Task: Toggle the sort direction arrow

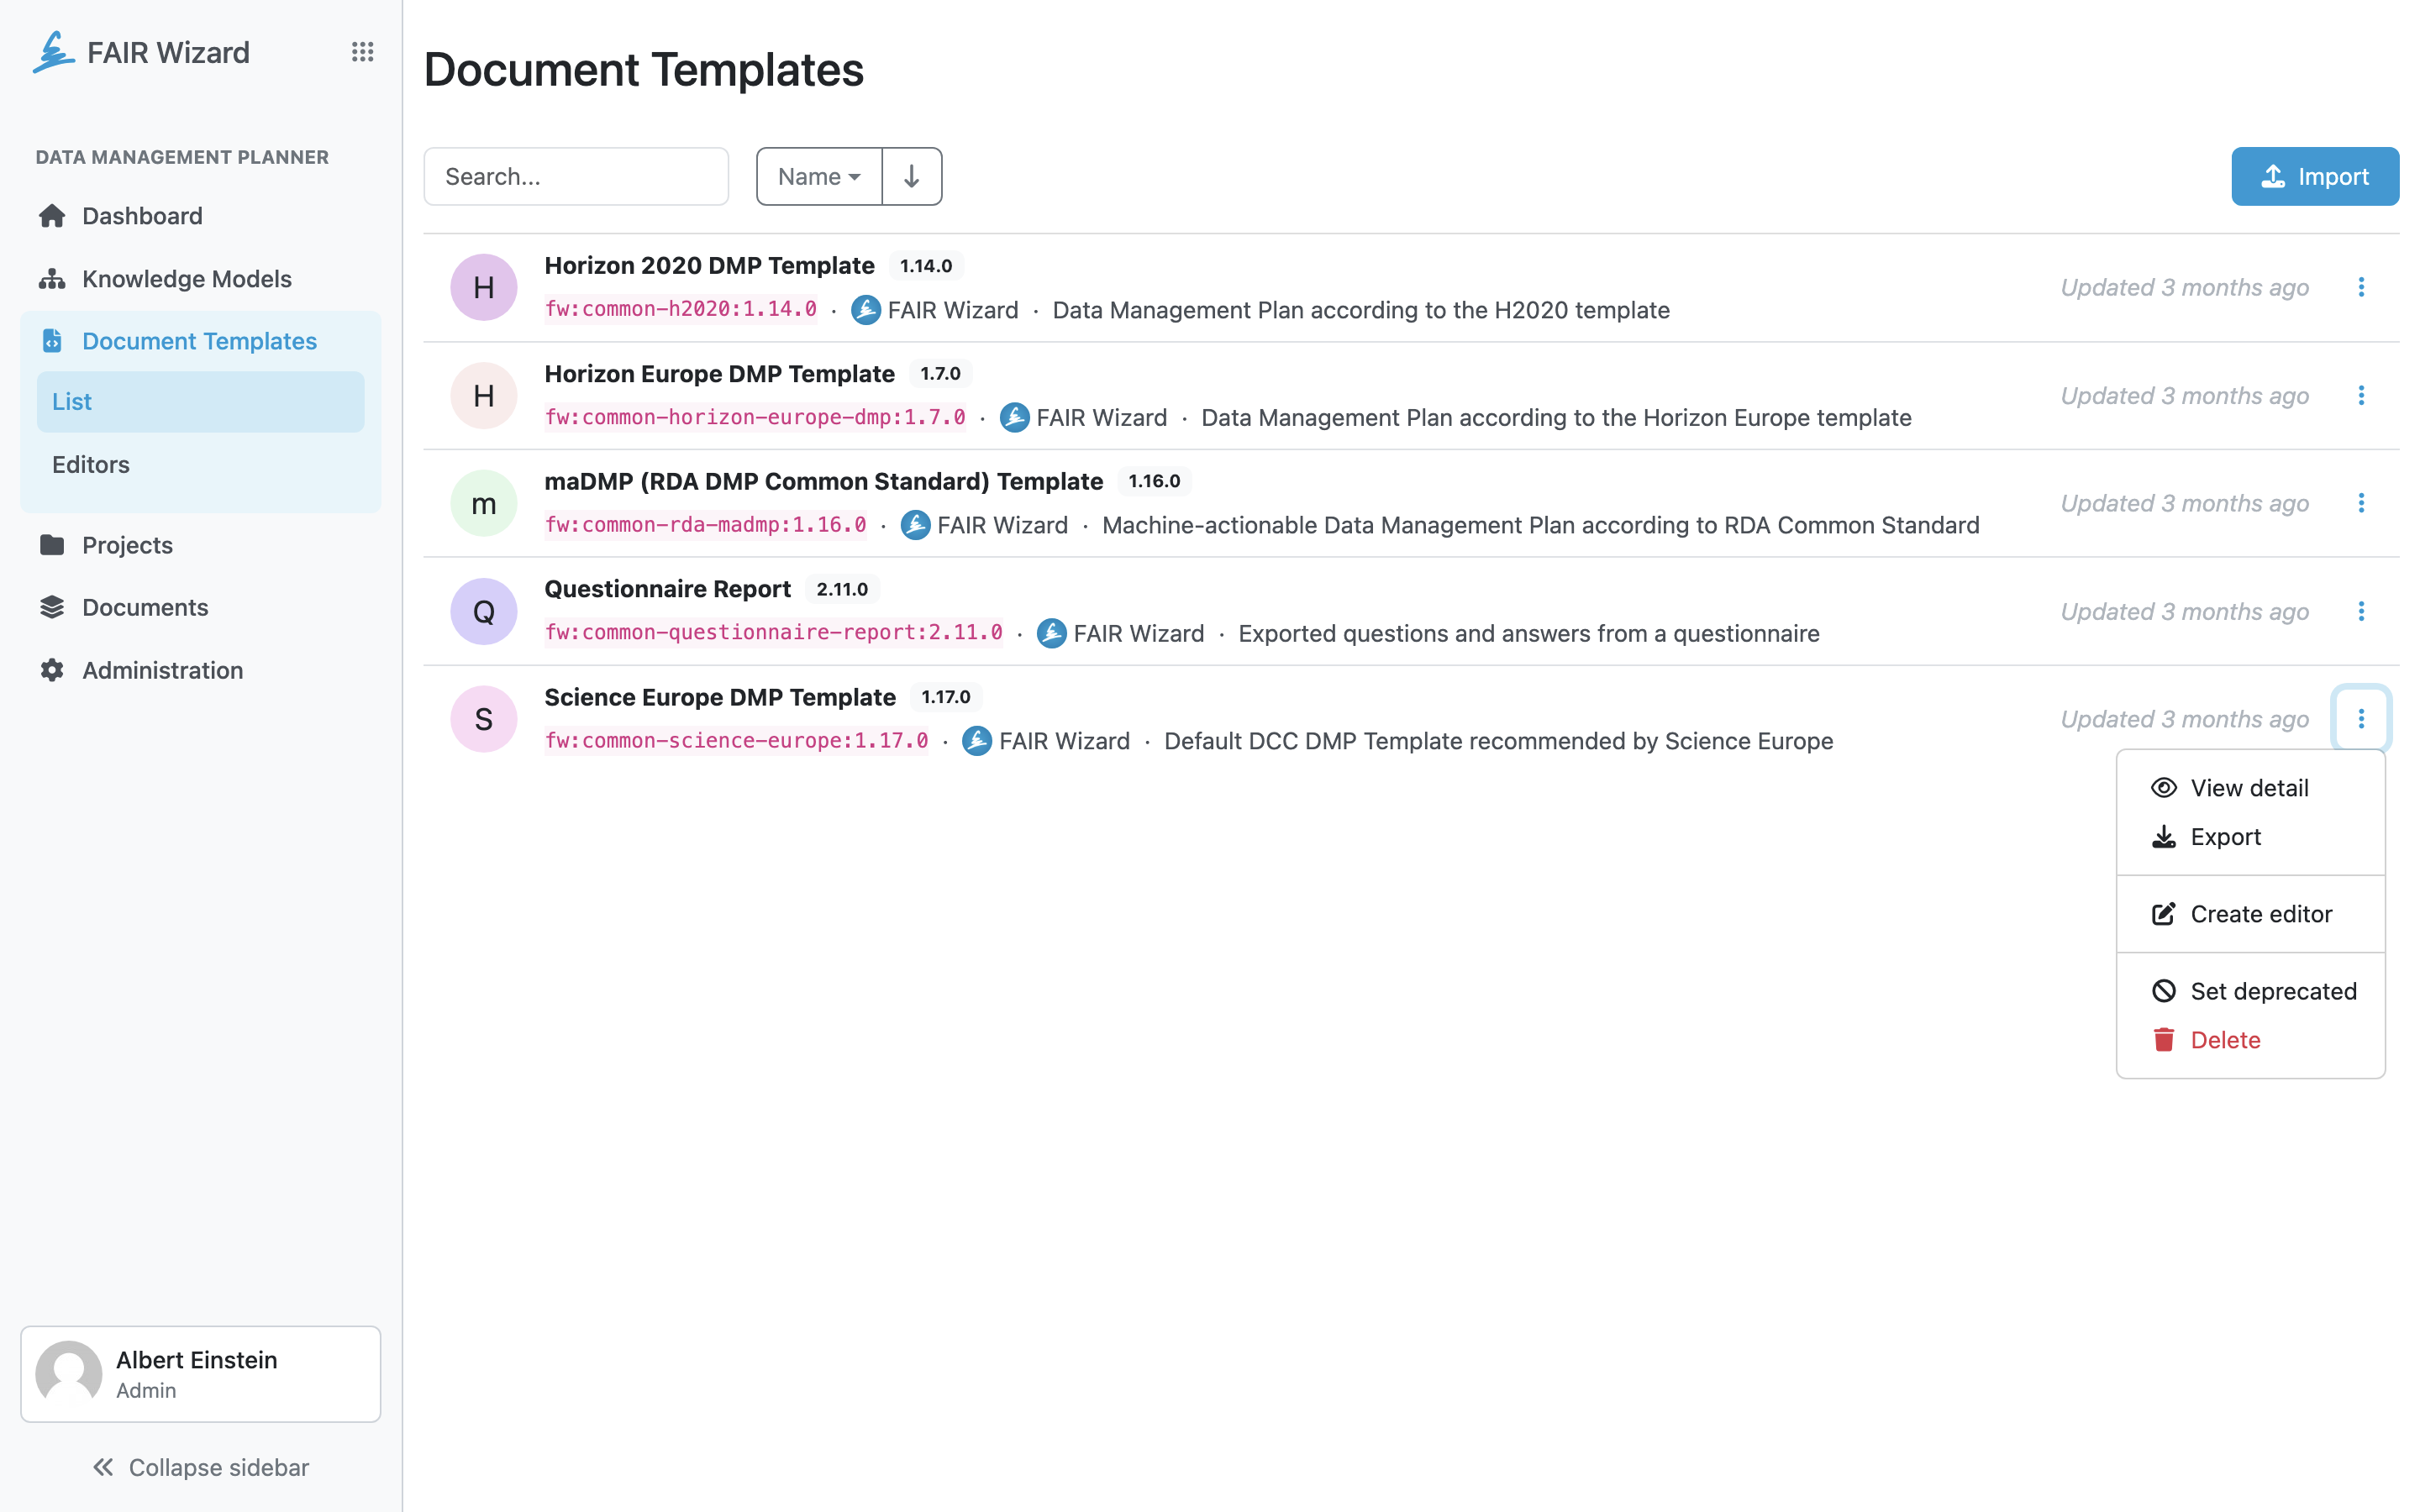Action: 912,177
